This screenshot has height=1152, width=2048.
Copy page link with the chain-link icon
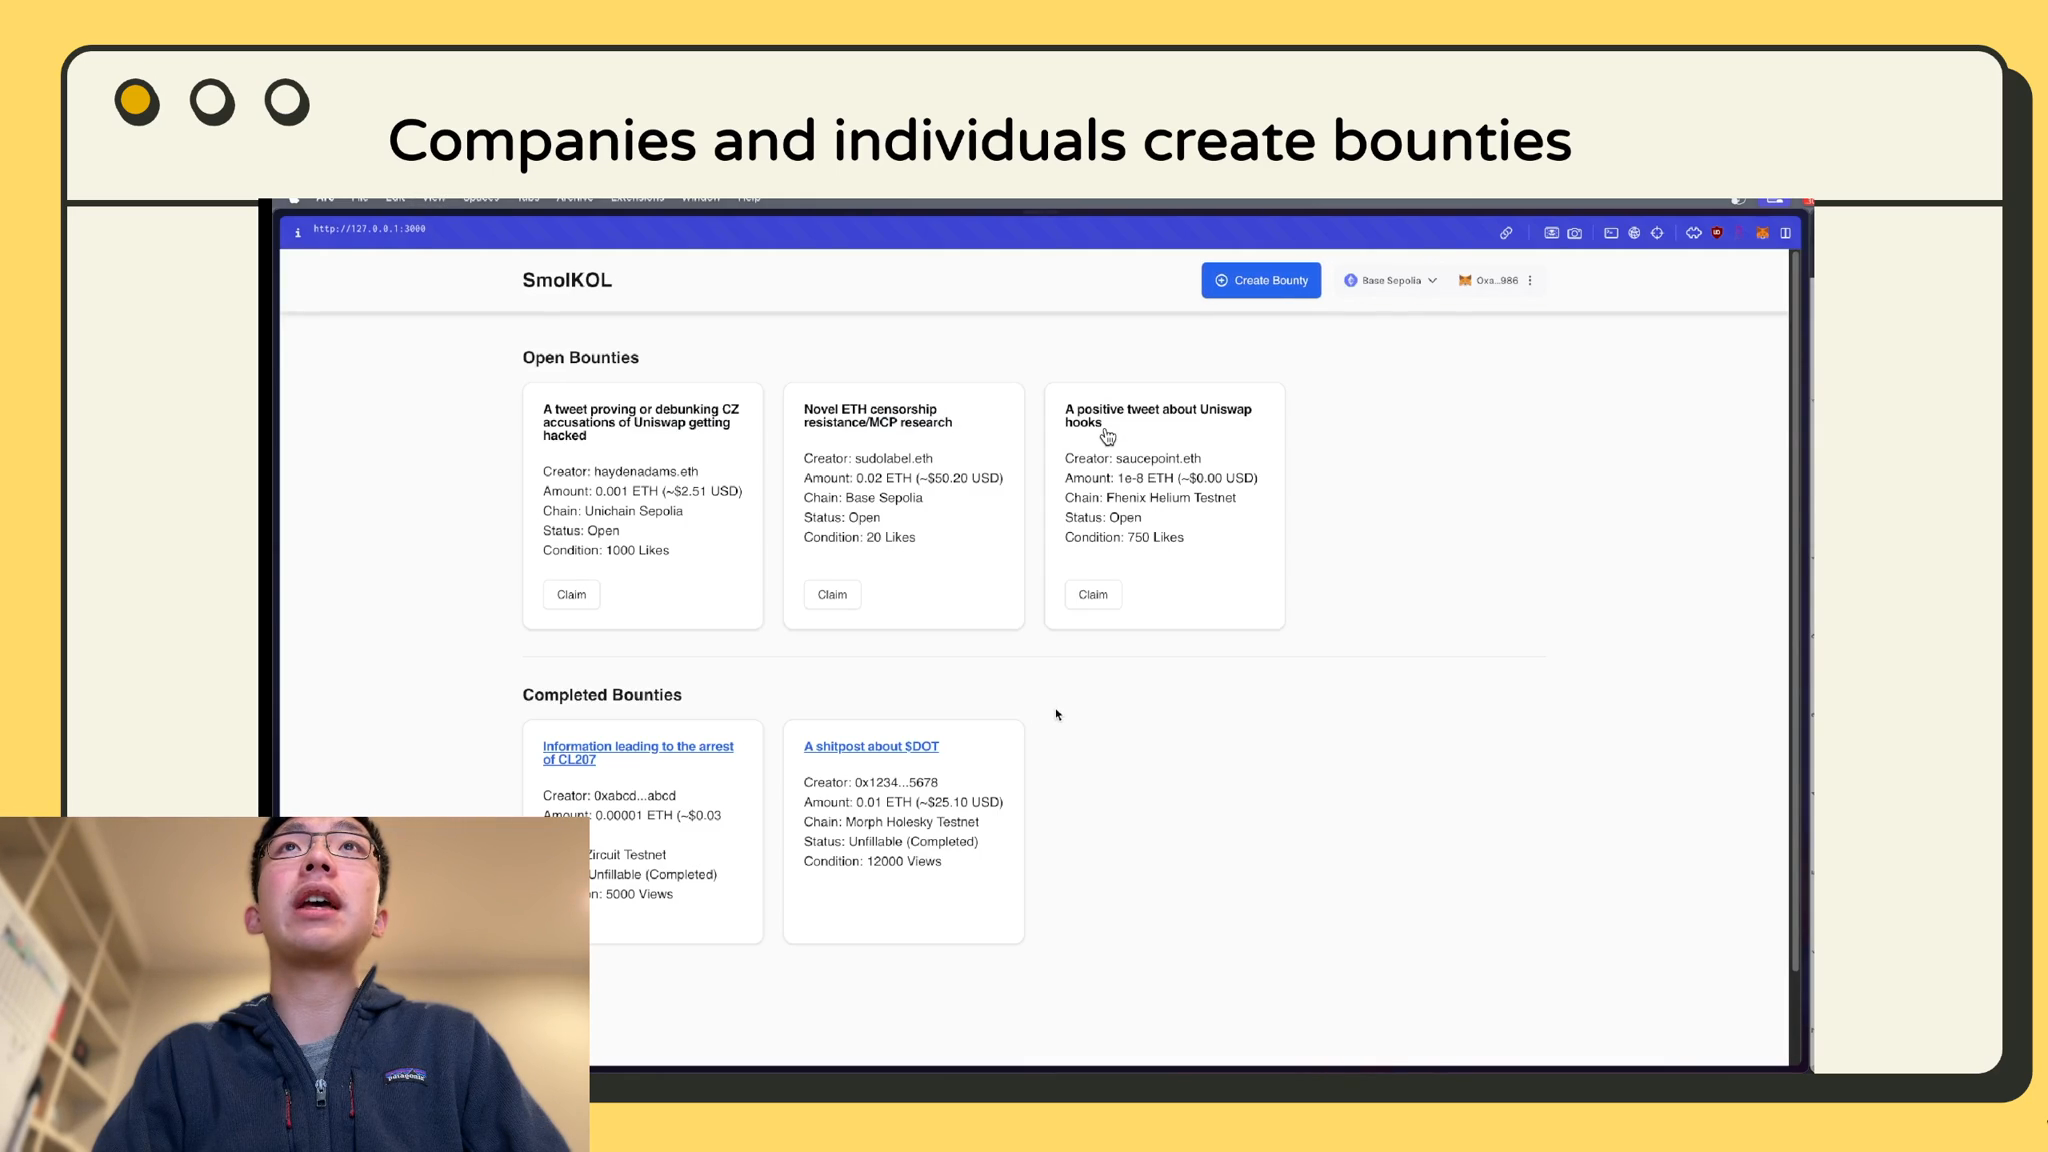[x=1506, y=233]
